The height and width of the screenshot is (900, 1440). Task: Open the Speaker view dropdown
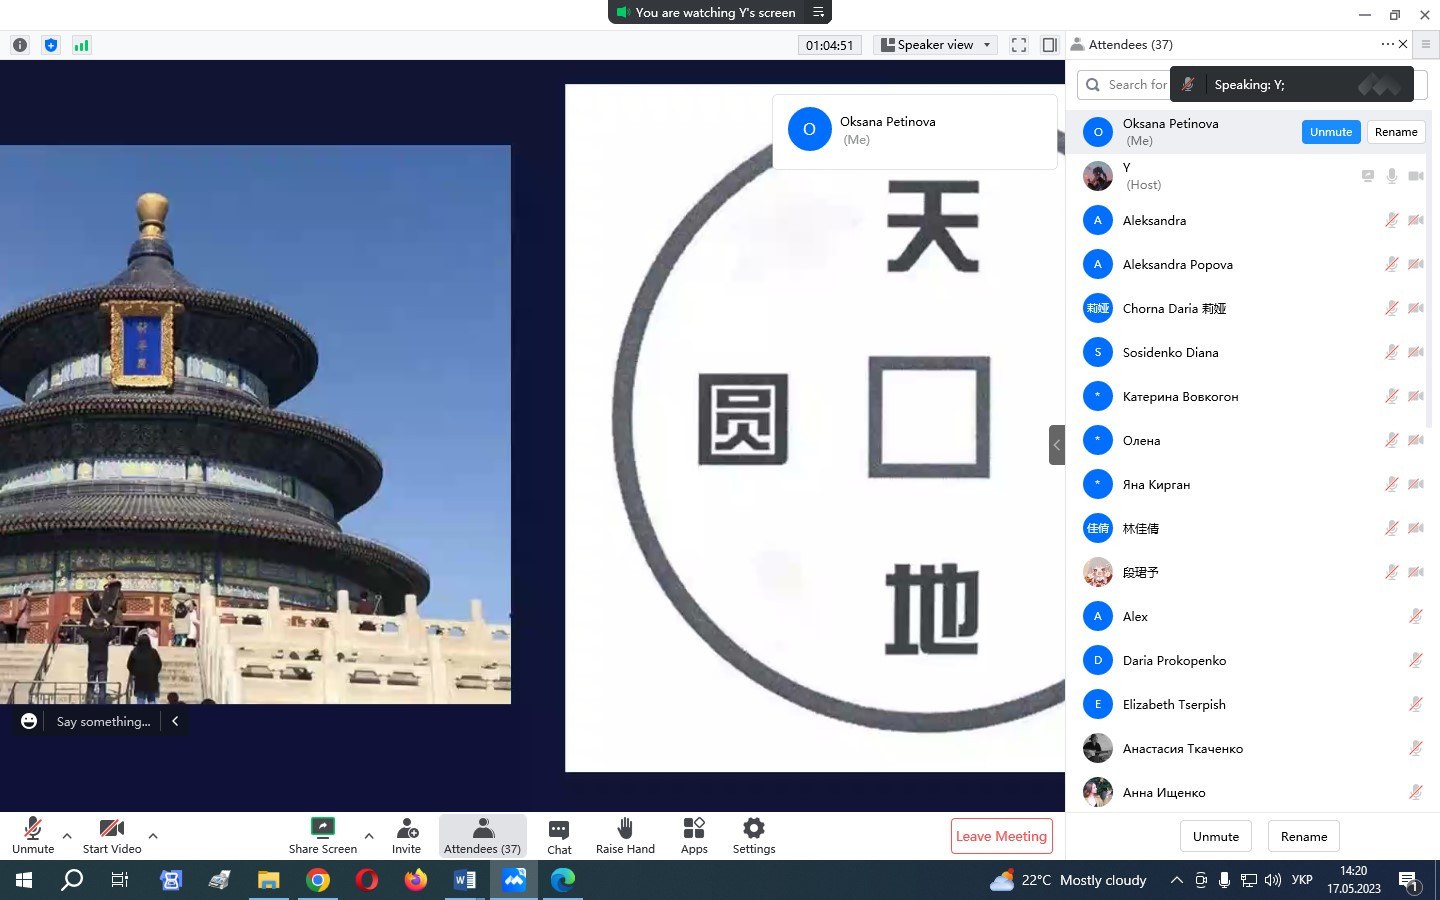pyautogui.click(x=935, y=45)
